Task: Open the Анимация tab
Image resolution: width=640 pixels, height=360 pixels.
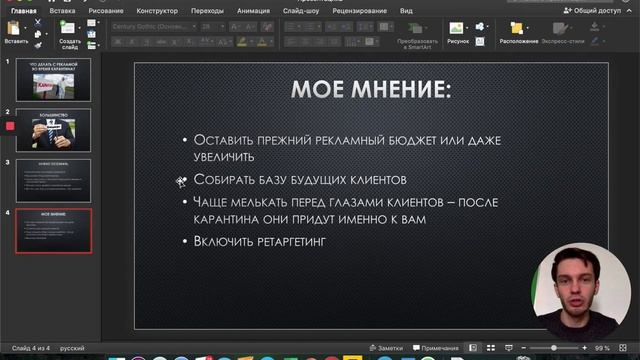Action: click(253, 11)
